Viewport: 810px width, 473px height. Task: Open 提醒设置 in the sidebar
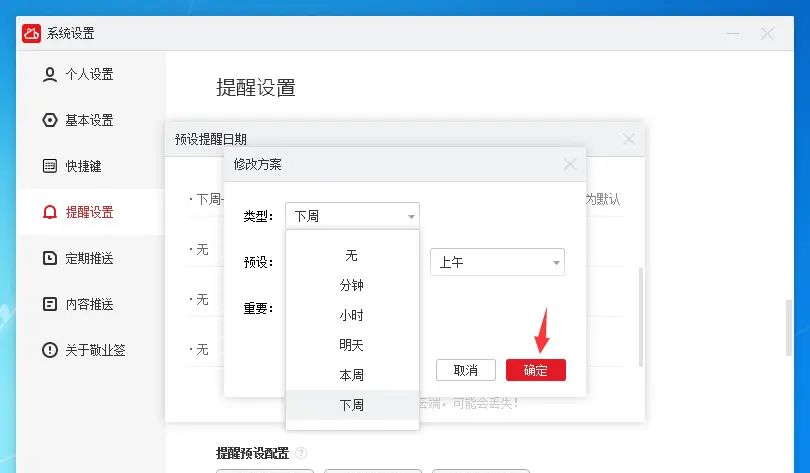coord(90,212)
